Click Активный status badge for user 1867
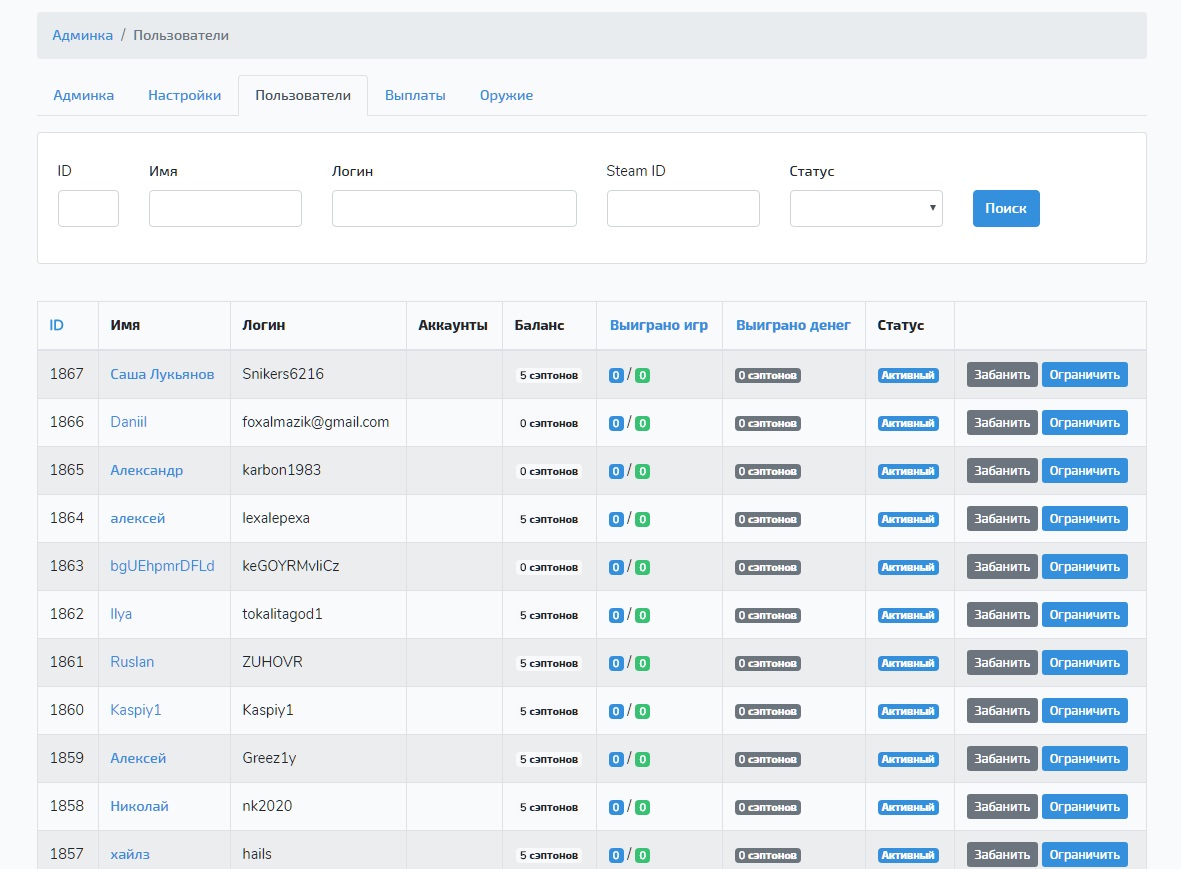The width and height of the screenshot is (1181, 869). point(908,375)
